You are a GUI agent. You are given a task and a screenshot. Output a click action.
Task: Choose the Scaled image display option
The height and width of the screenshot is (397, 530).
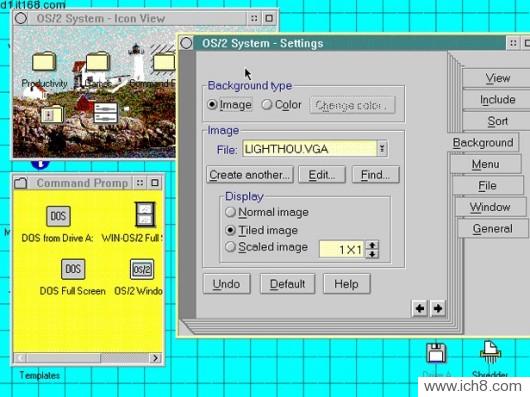coord(231,247)
